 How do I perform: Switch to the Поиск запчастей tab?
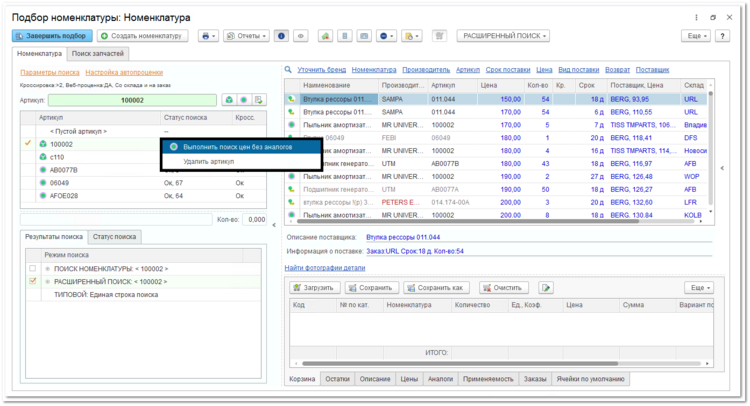click(98, 54)
